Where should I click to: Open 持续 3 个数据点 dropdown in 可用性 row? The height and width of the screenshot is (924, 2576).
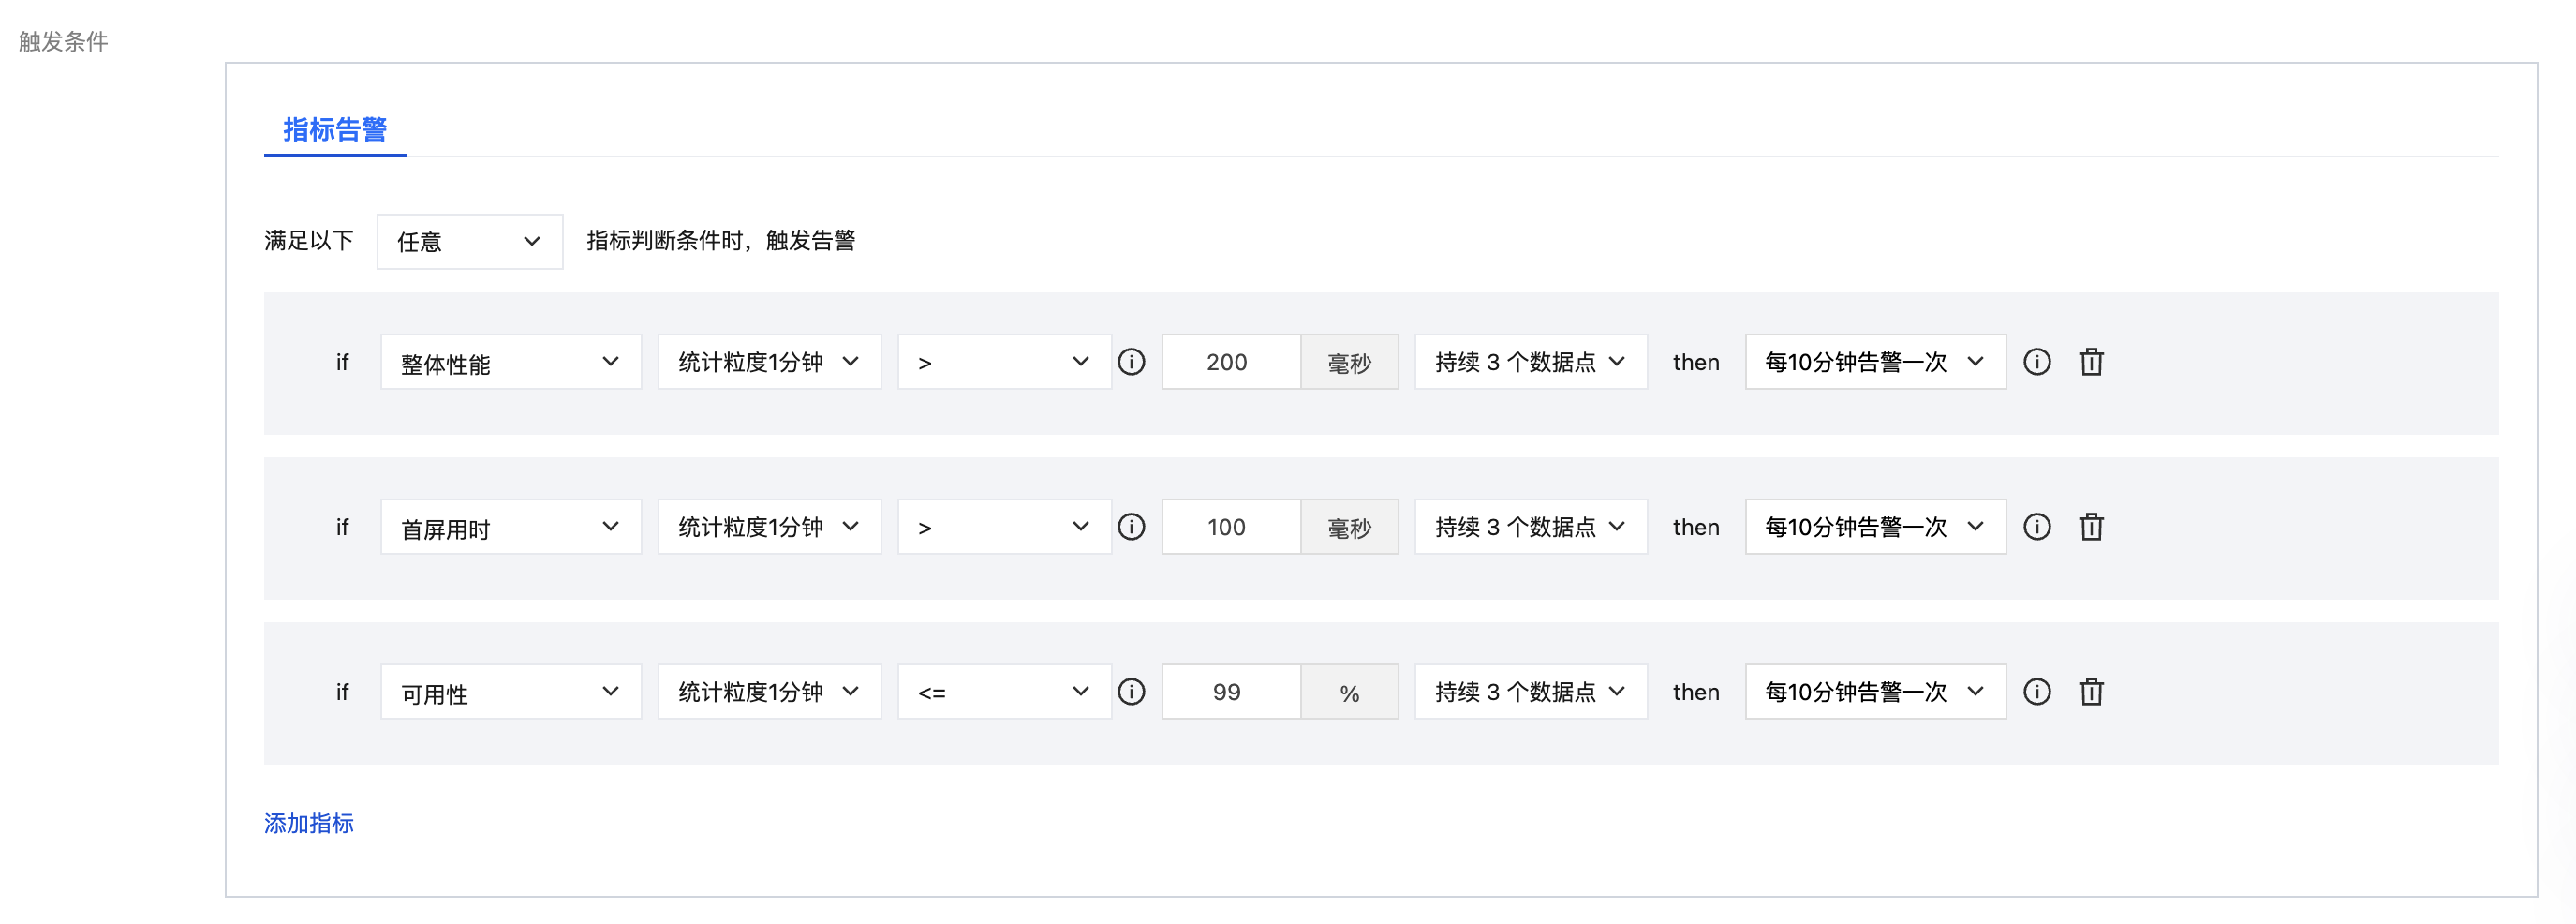(1531, 692)
